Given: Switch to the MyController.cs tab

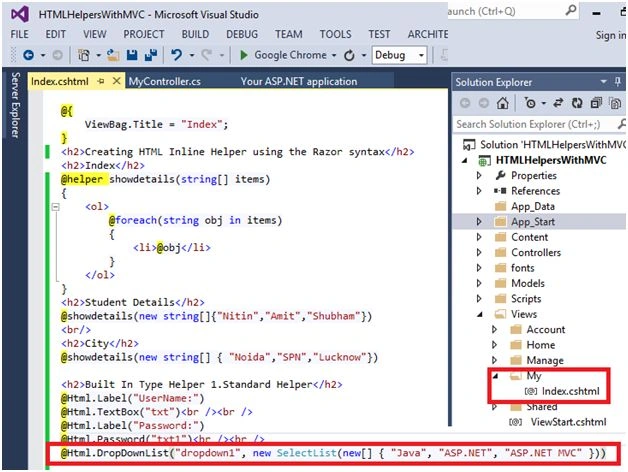Looking at the screenshot, I should pyautogui.click(x=165, y=81).
